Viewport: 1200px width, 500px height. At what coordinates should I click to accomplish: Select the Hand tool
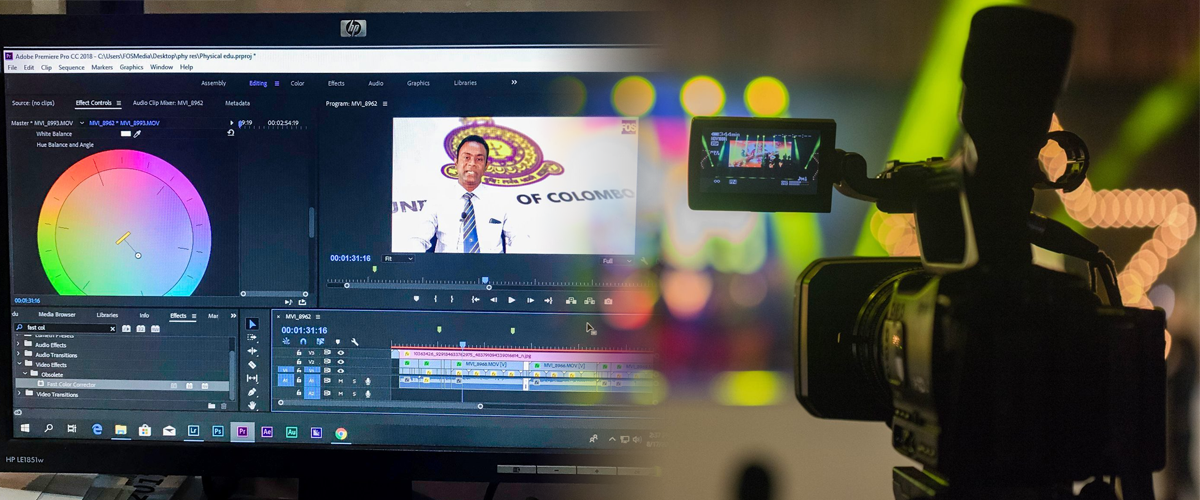tap(252, 405)
